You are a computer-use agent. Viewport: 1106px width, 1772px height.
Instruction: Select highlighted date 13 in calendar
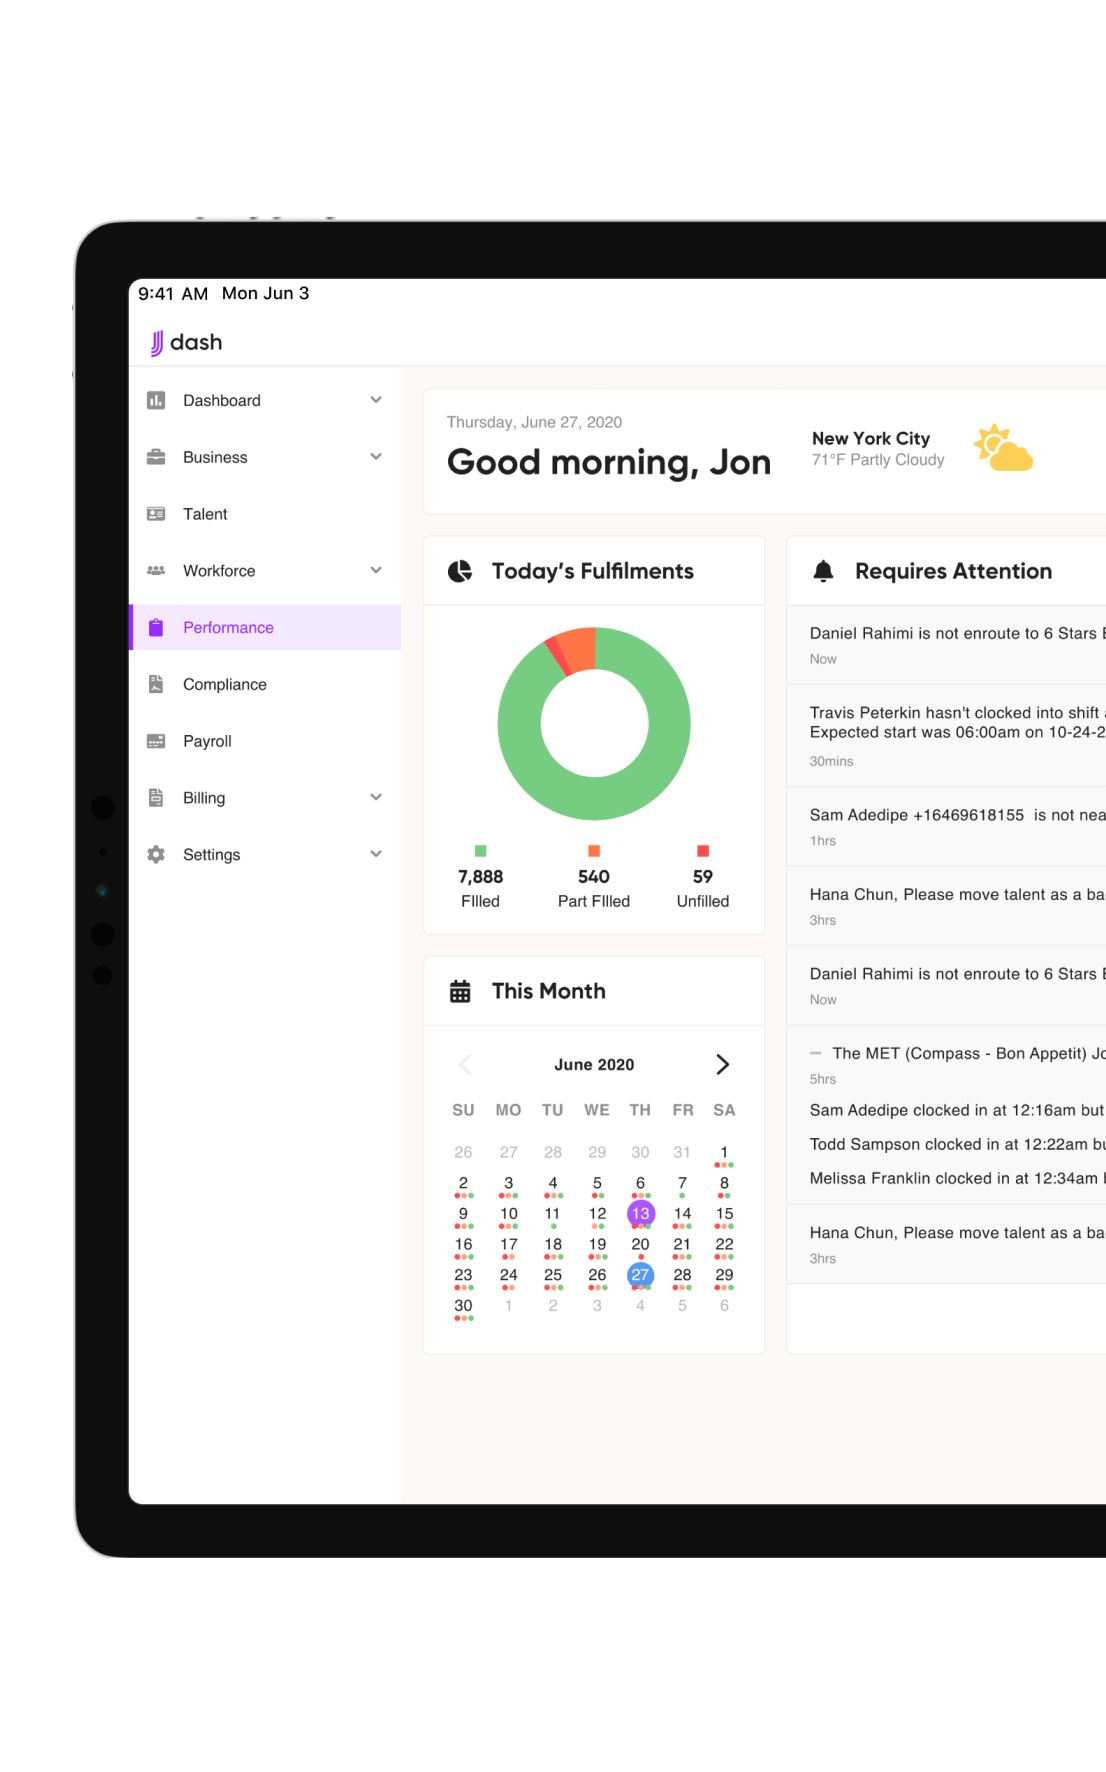640,1214
